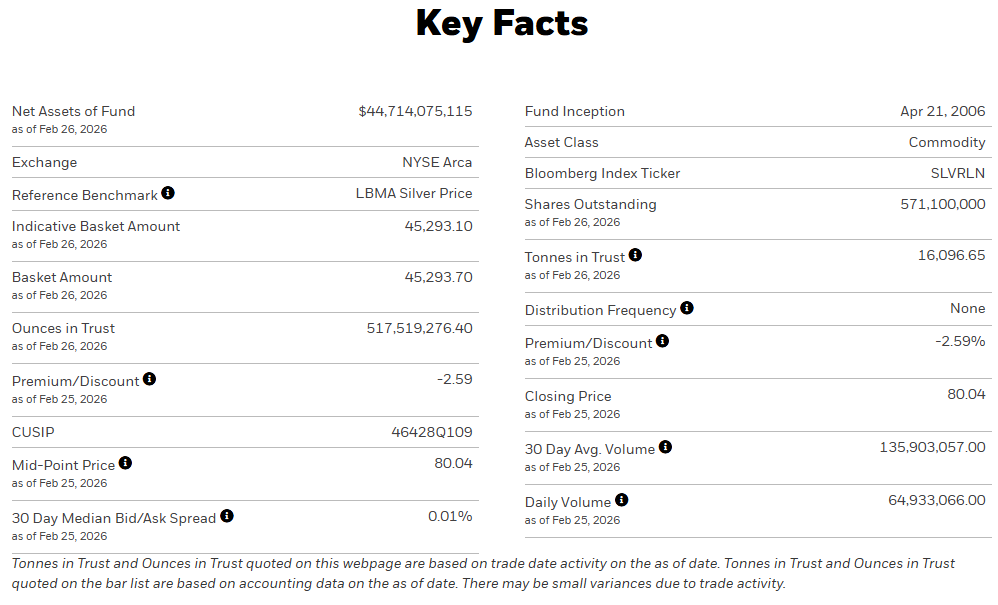Click the italic Tonnes in Trust footnote text
The height and width of the screenshot is (605, 998).
[482, 573]
